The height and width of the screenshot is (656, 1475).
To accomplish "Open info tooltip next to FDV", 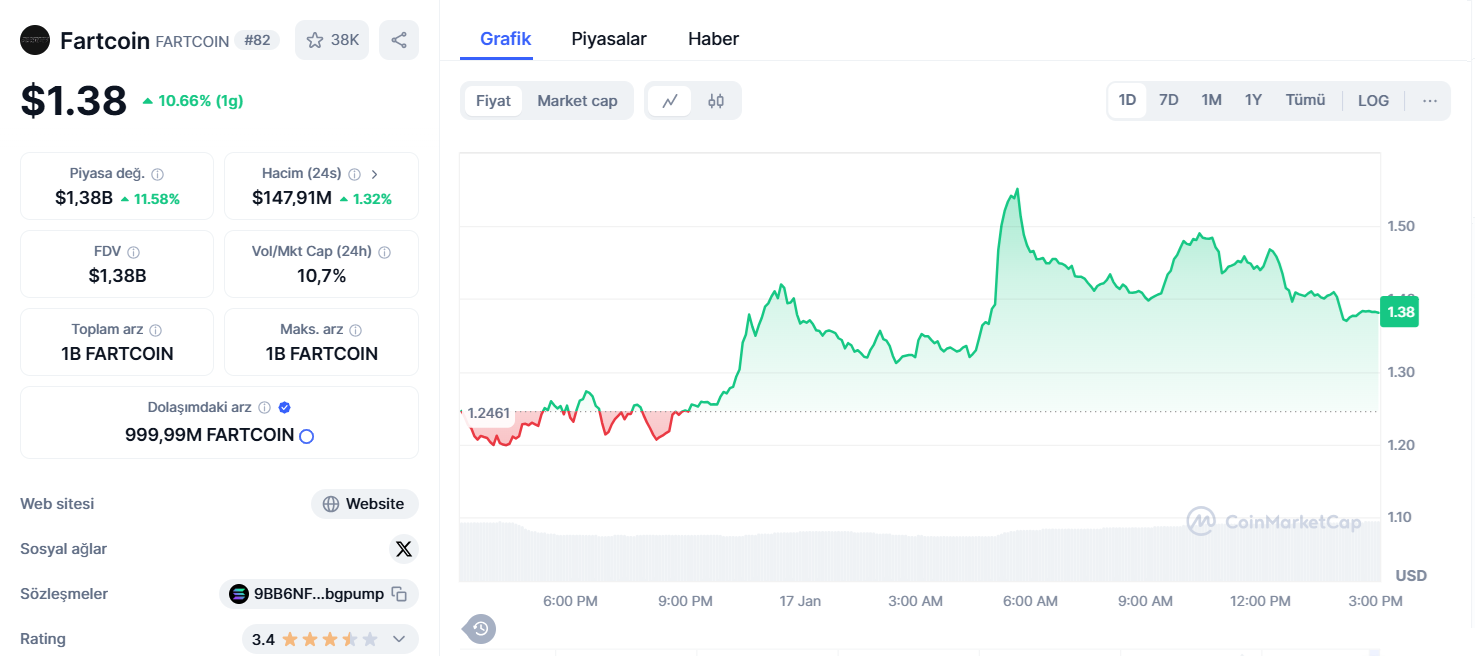I will (x=133, y=252).
